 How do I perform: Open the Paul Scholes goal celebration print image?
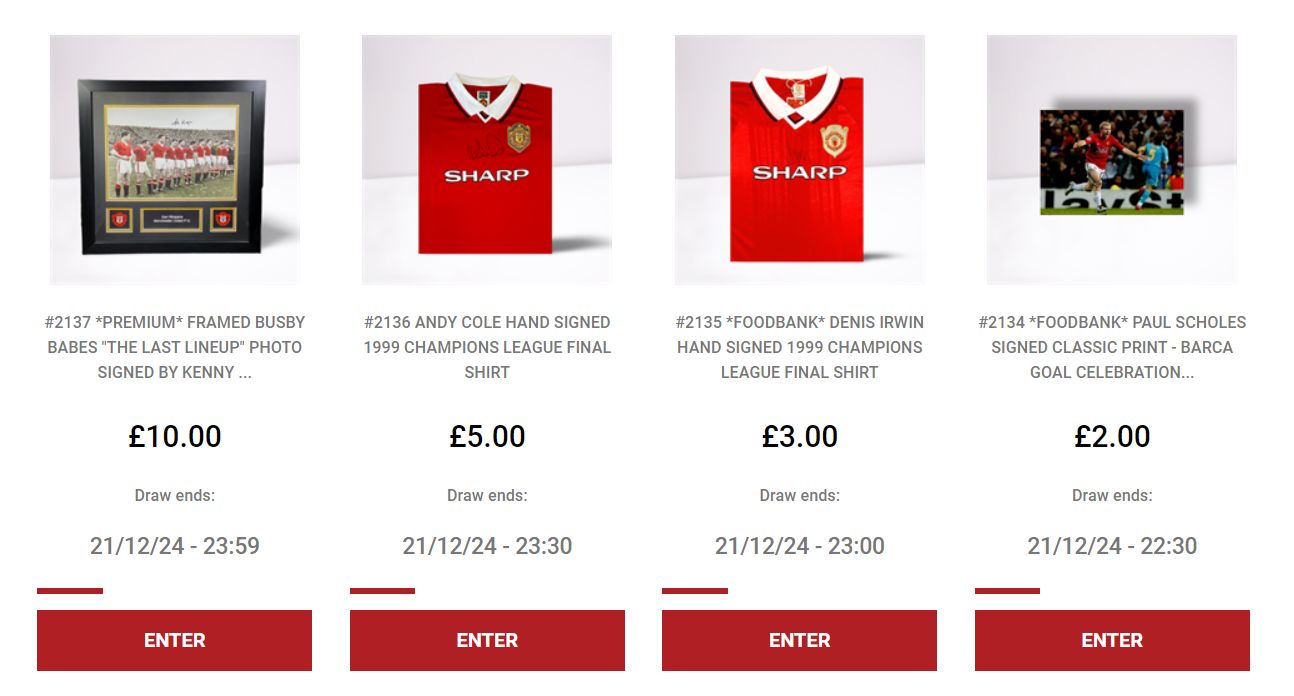(x=1112, y=160)
